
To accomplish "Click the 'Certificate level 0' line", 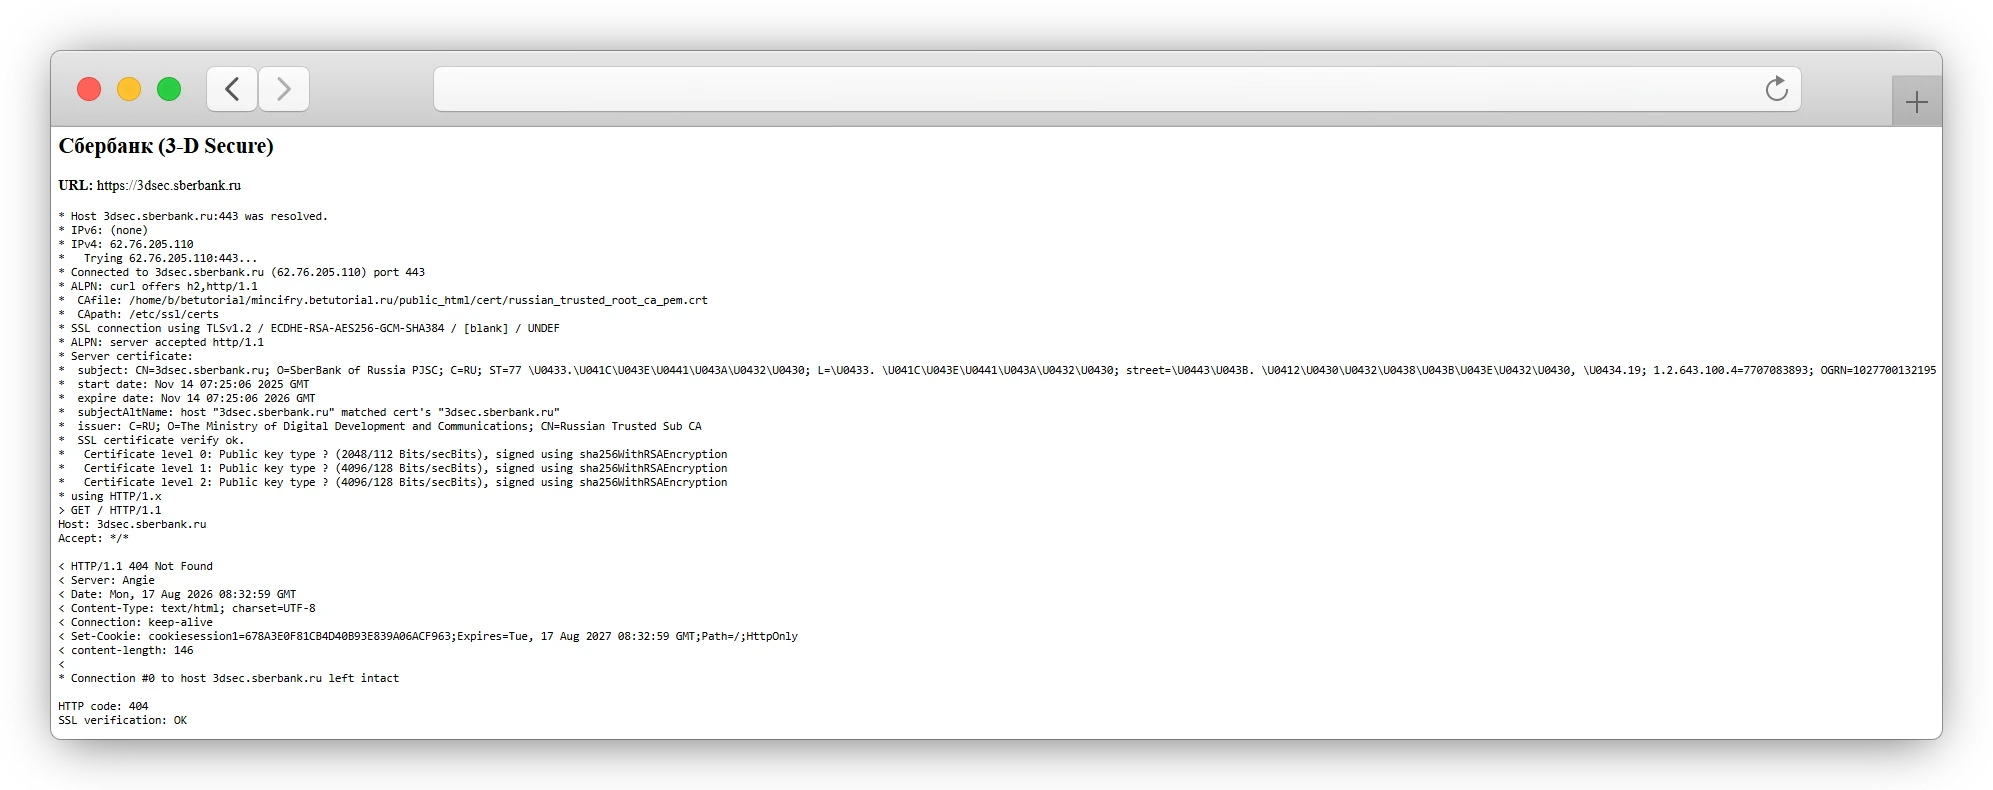I will pos(393,454).
